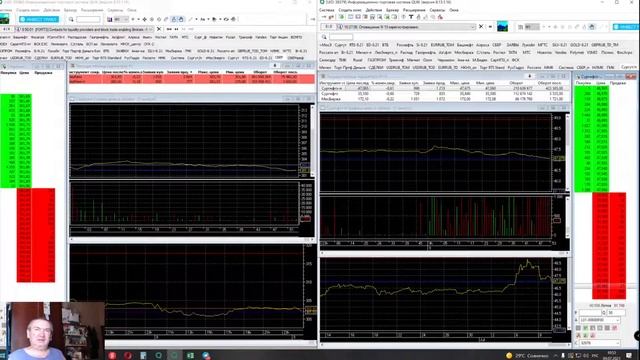The height and width of the screenshot is (360, 640).
Task: Open Создать окно menu in left window
Action: click(x=28, y=10)
